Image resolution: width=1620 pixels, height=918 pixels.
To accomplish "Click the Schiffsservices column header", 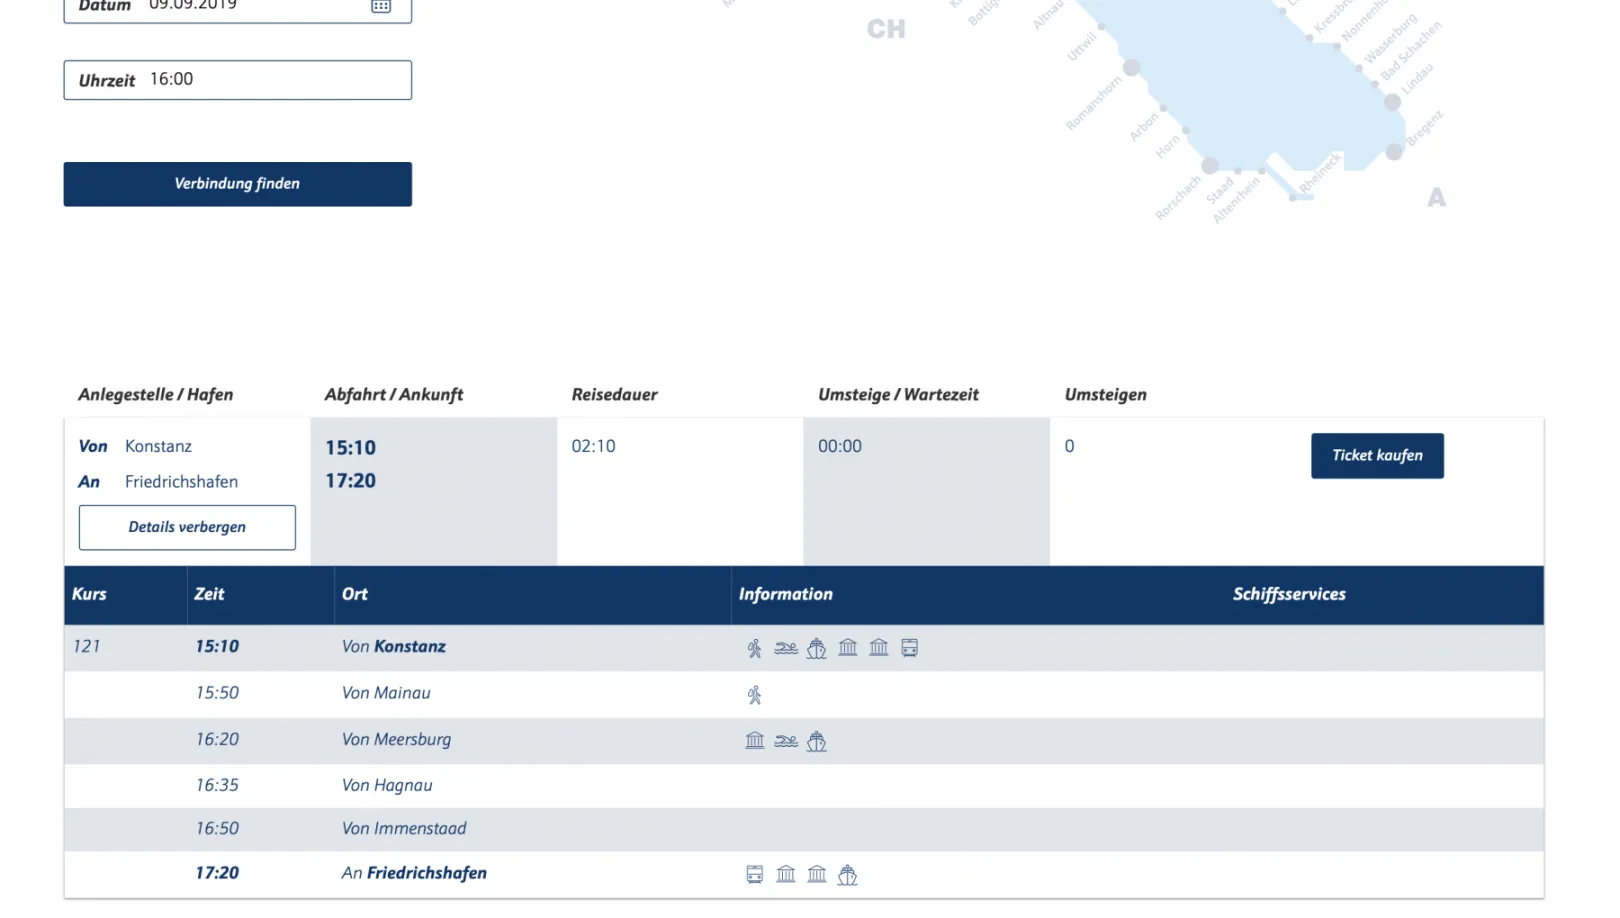I will tap(1288, 594).
